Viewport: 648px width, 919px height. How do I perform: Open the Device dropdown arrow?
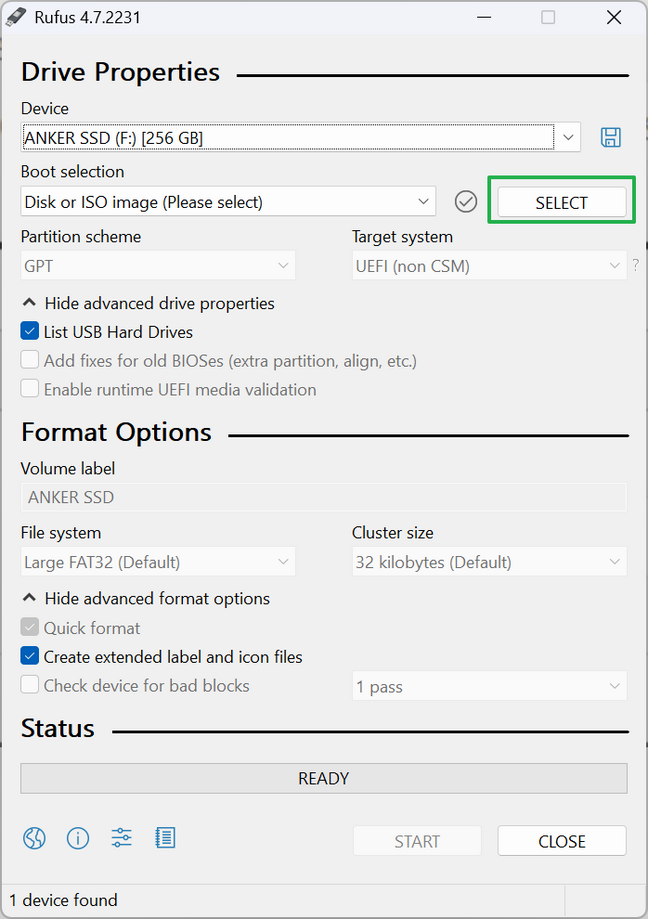tap(567, 137)
